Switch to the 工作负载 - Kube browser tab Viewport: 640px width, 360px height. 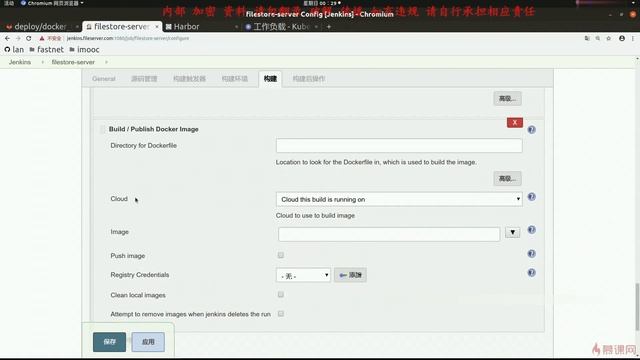282,27
